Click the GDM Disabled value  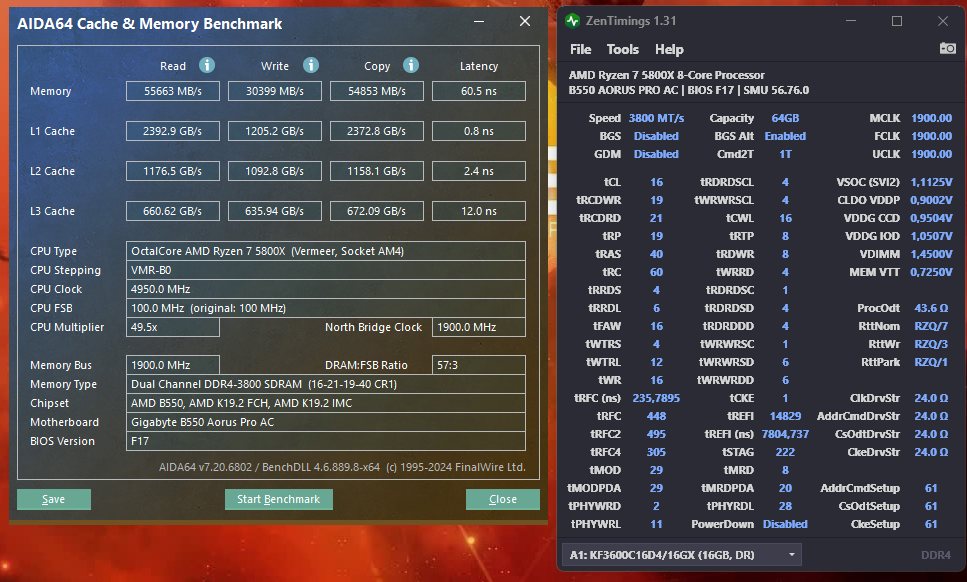click(656, 154)
